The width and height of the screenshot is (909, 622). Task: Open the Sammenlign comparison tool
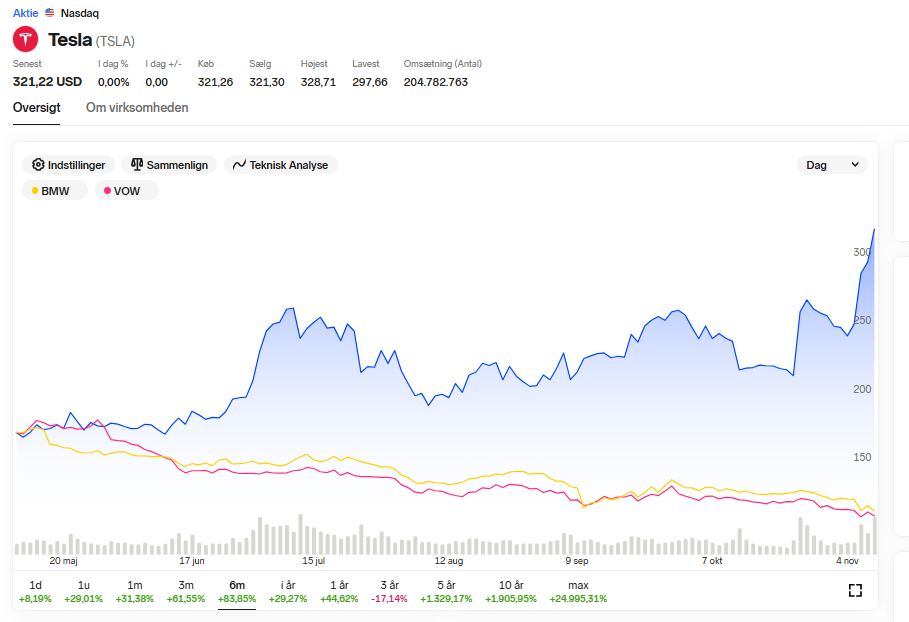169,165
